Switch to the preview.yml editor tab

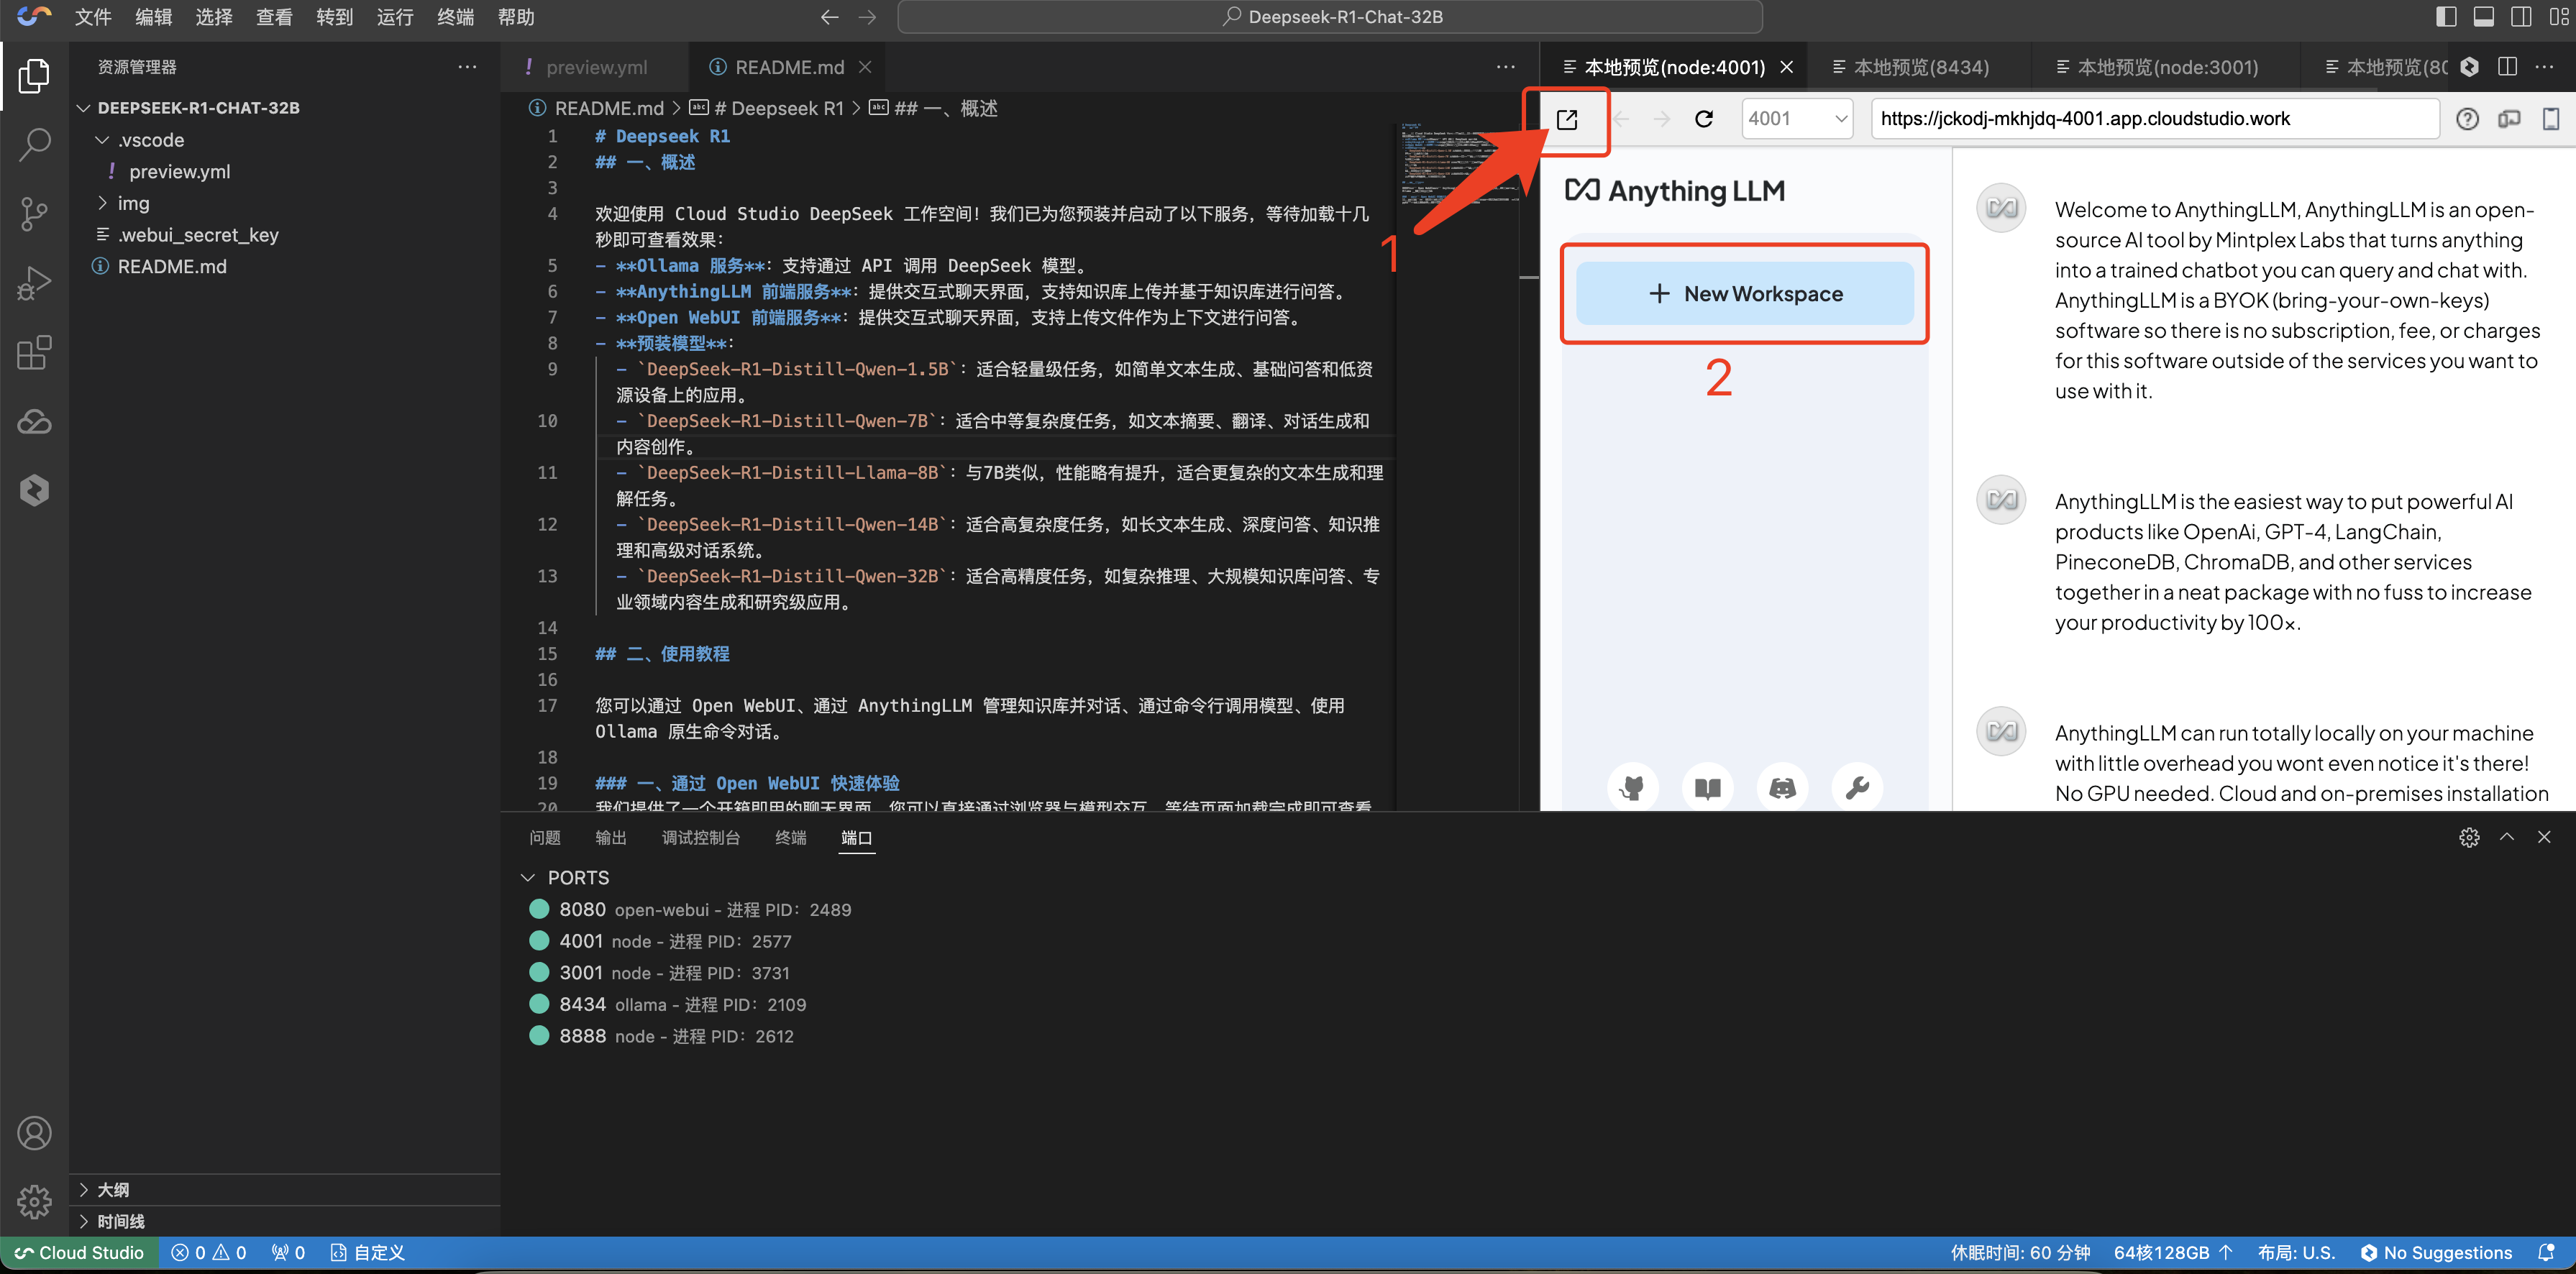[x=596, y=67]
